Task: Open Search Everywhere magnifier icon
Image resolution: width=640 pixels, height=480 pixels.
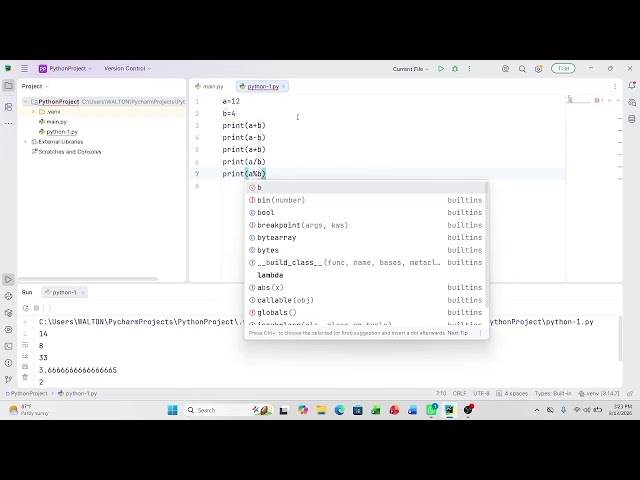Action: point(522,69)
